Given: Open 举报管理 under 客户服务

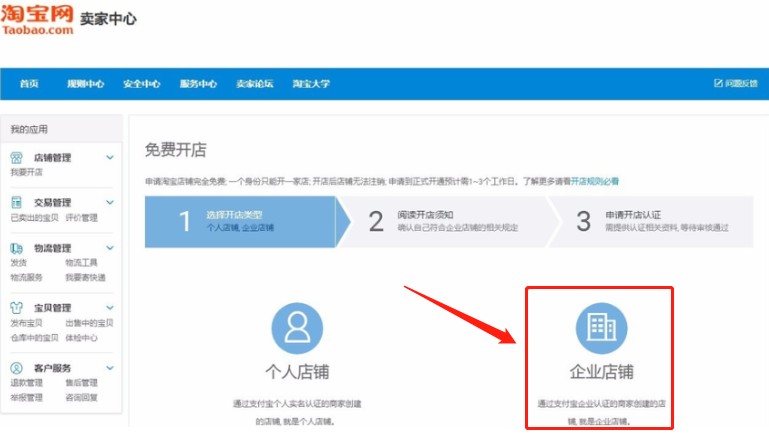Looking at the screenshot, I should coord(26,397).
